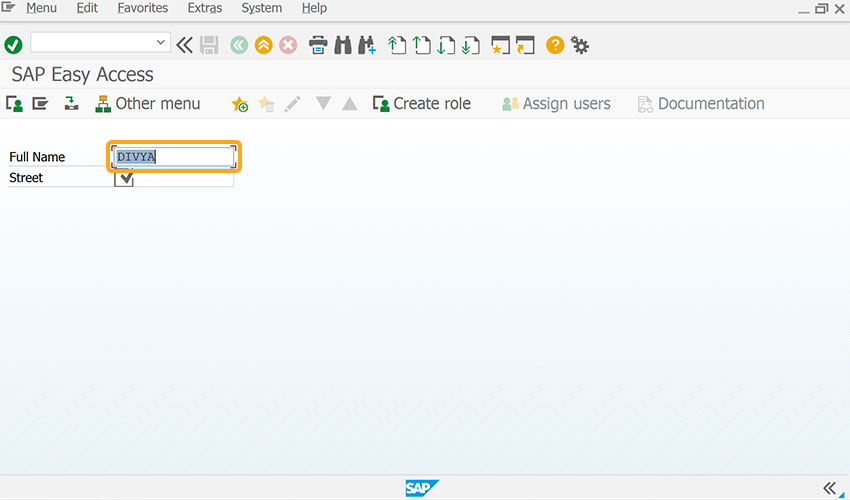Open Customize Local Layout gear icon
Viewport: 850px width, 500px height.
[x=580, y=45]
